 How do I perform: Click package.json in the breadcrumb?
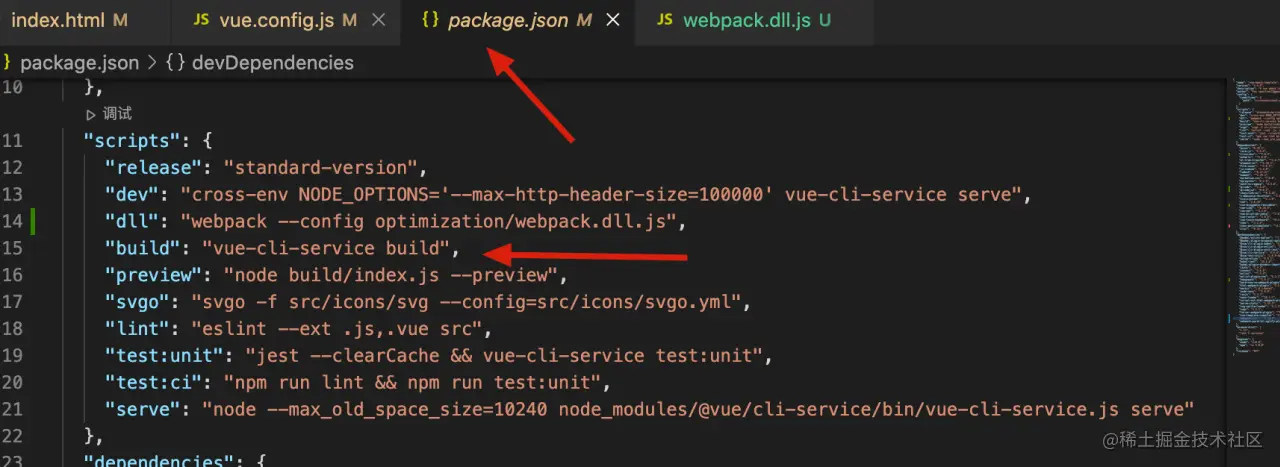click(x=79, y=62)
